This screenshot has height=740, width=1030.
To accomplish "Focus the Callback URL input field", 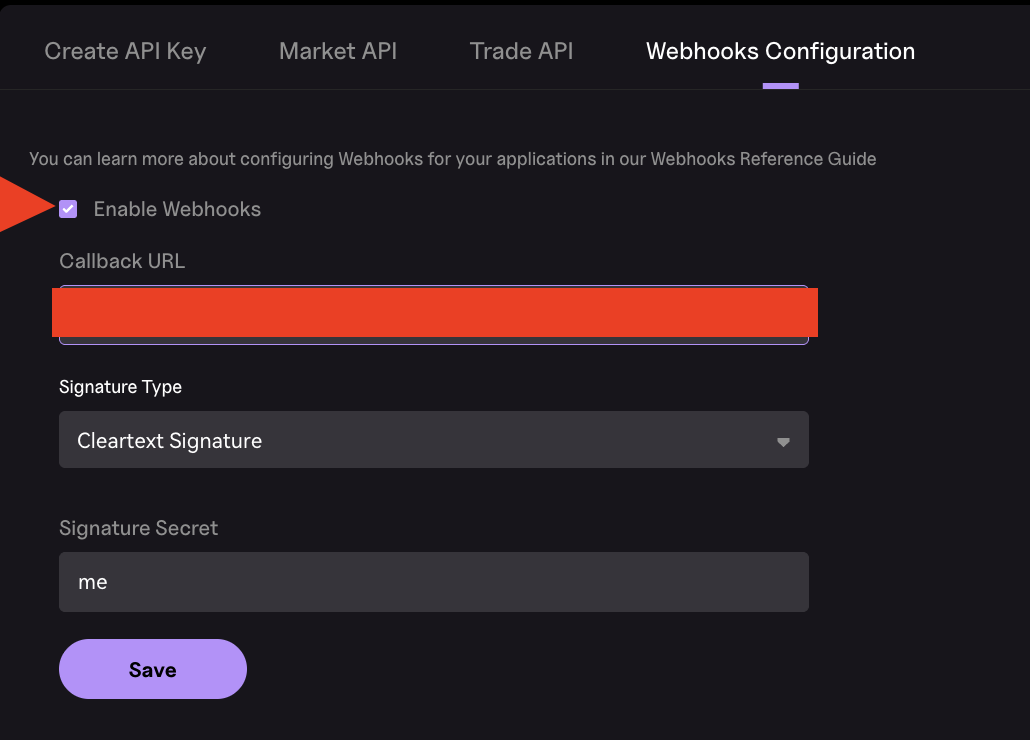I will (434, 315).
